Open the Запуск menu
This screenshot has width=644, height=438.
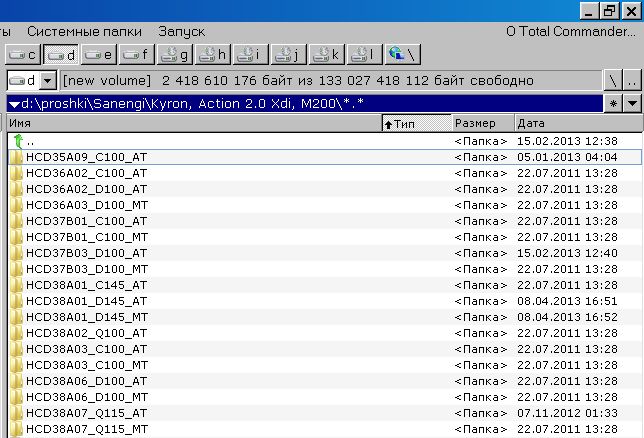coord(182,32)
